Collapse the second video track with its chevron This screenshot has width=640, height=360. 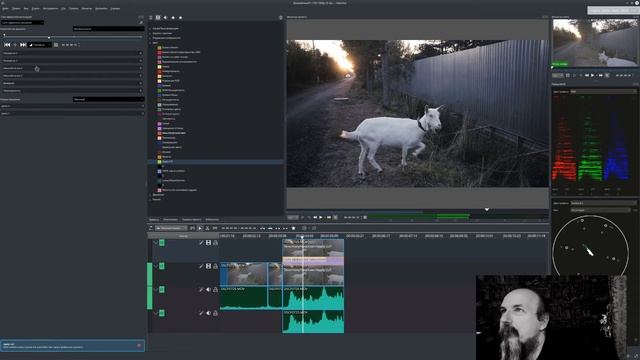coord(156,266)
